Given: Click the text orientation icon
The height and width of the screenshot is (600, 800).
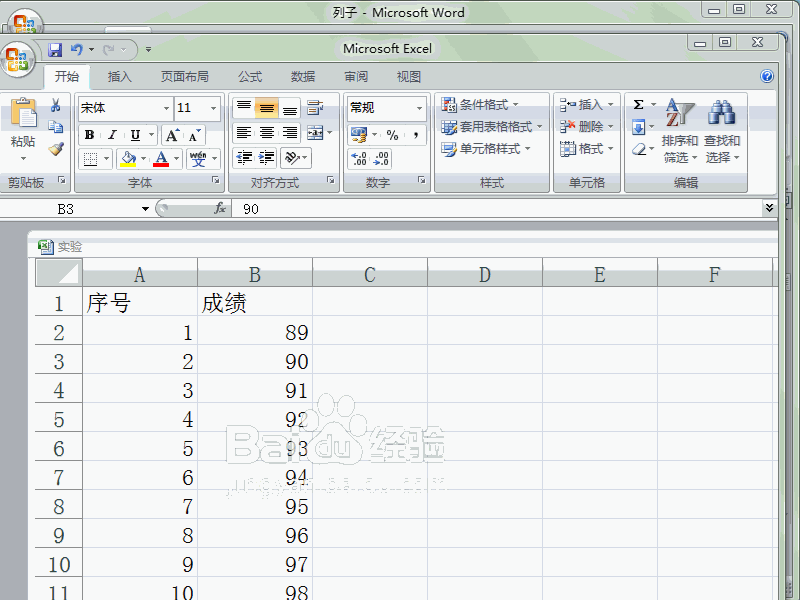Looking at the screenshot, I should coord(291,158).
